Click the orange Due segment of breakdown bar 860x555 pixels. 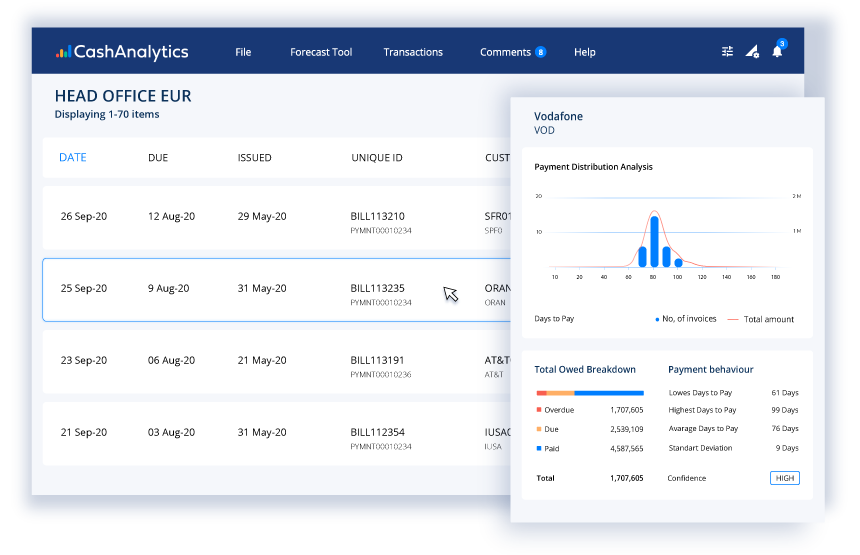click(x=561, y=393)
